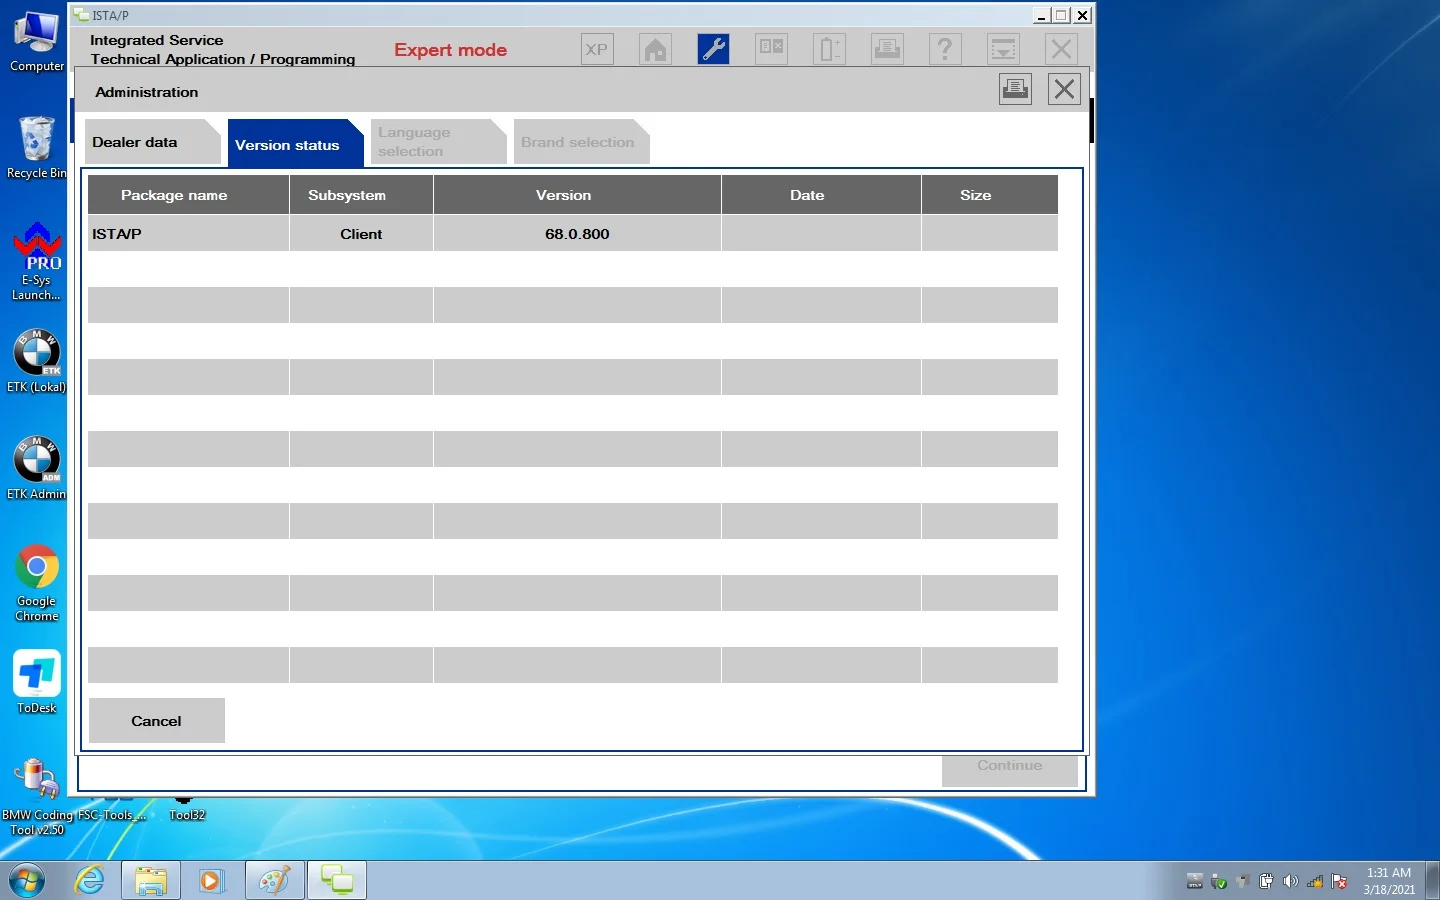Print the Administration page
This screenshot has height=900, width=1440.
(1016, 89)
